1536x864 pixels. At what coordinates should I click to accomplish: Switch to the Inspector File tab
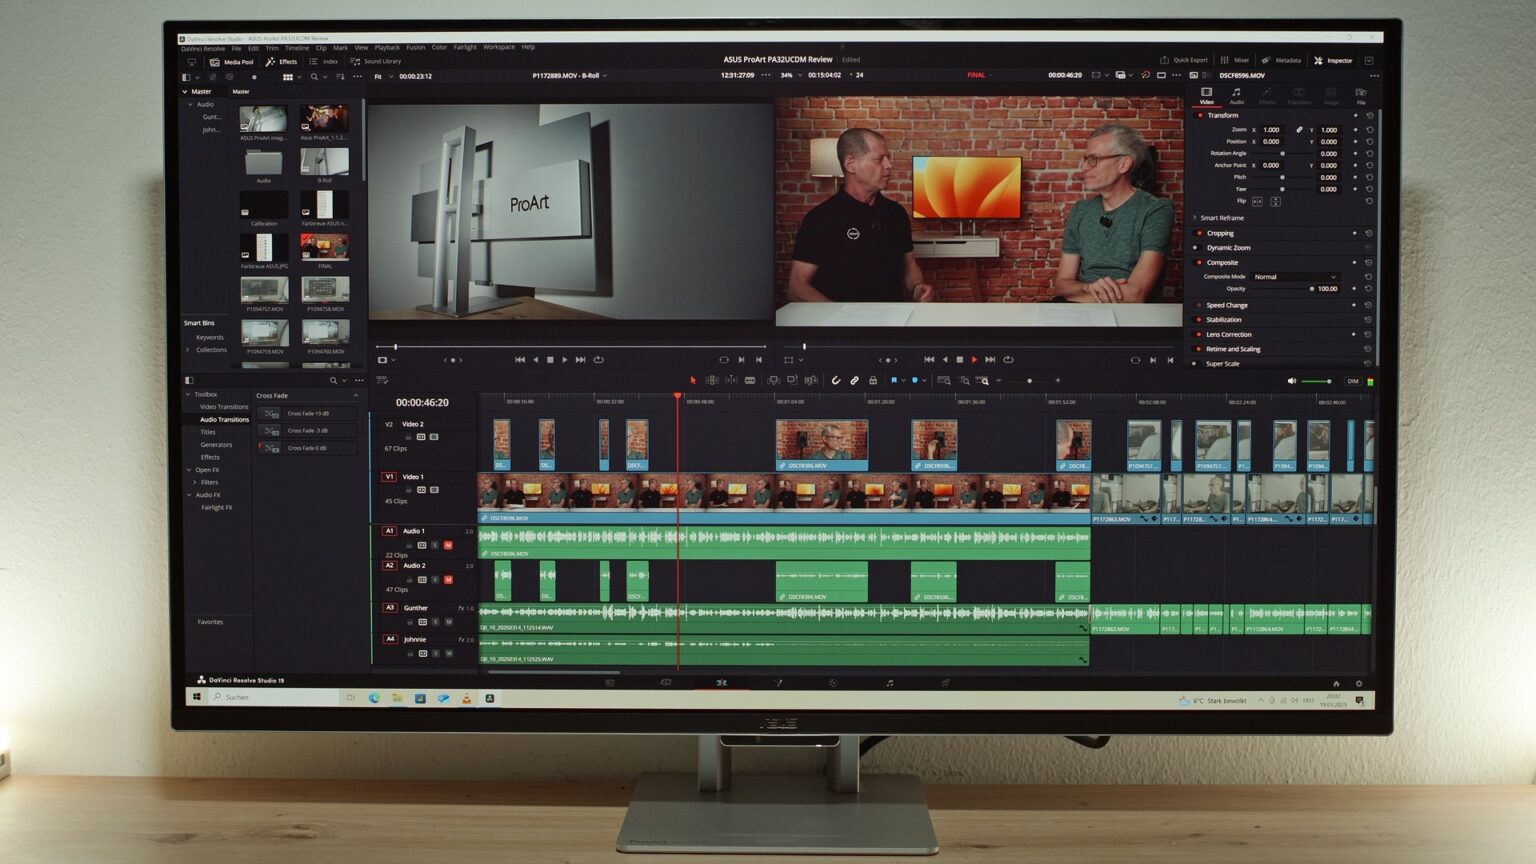coord(1361,95)
